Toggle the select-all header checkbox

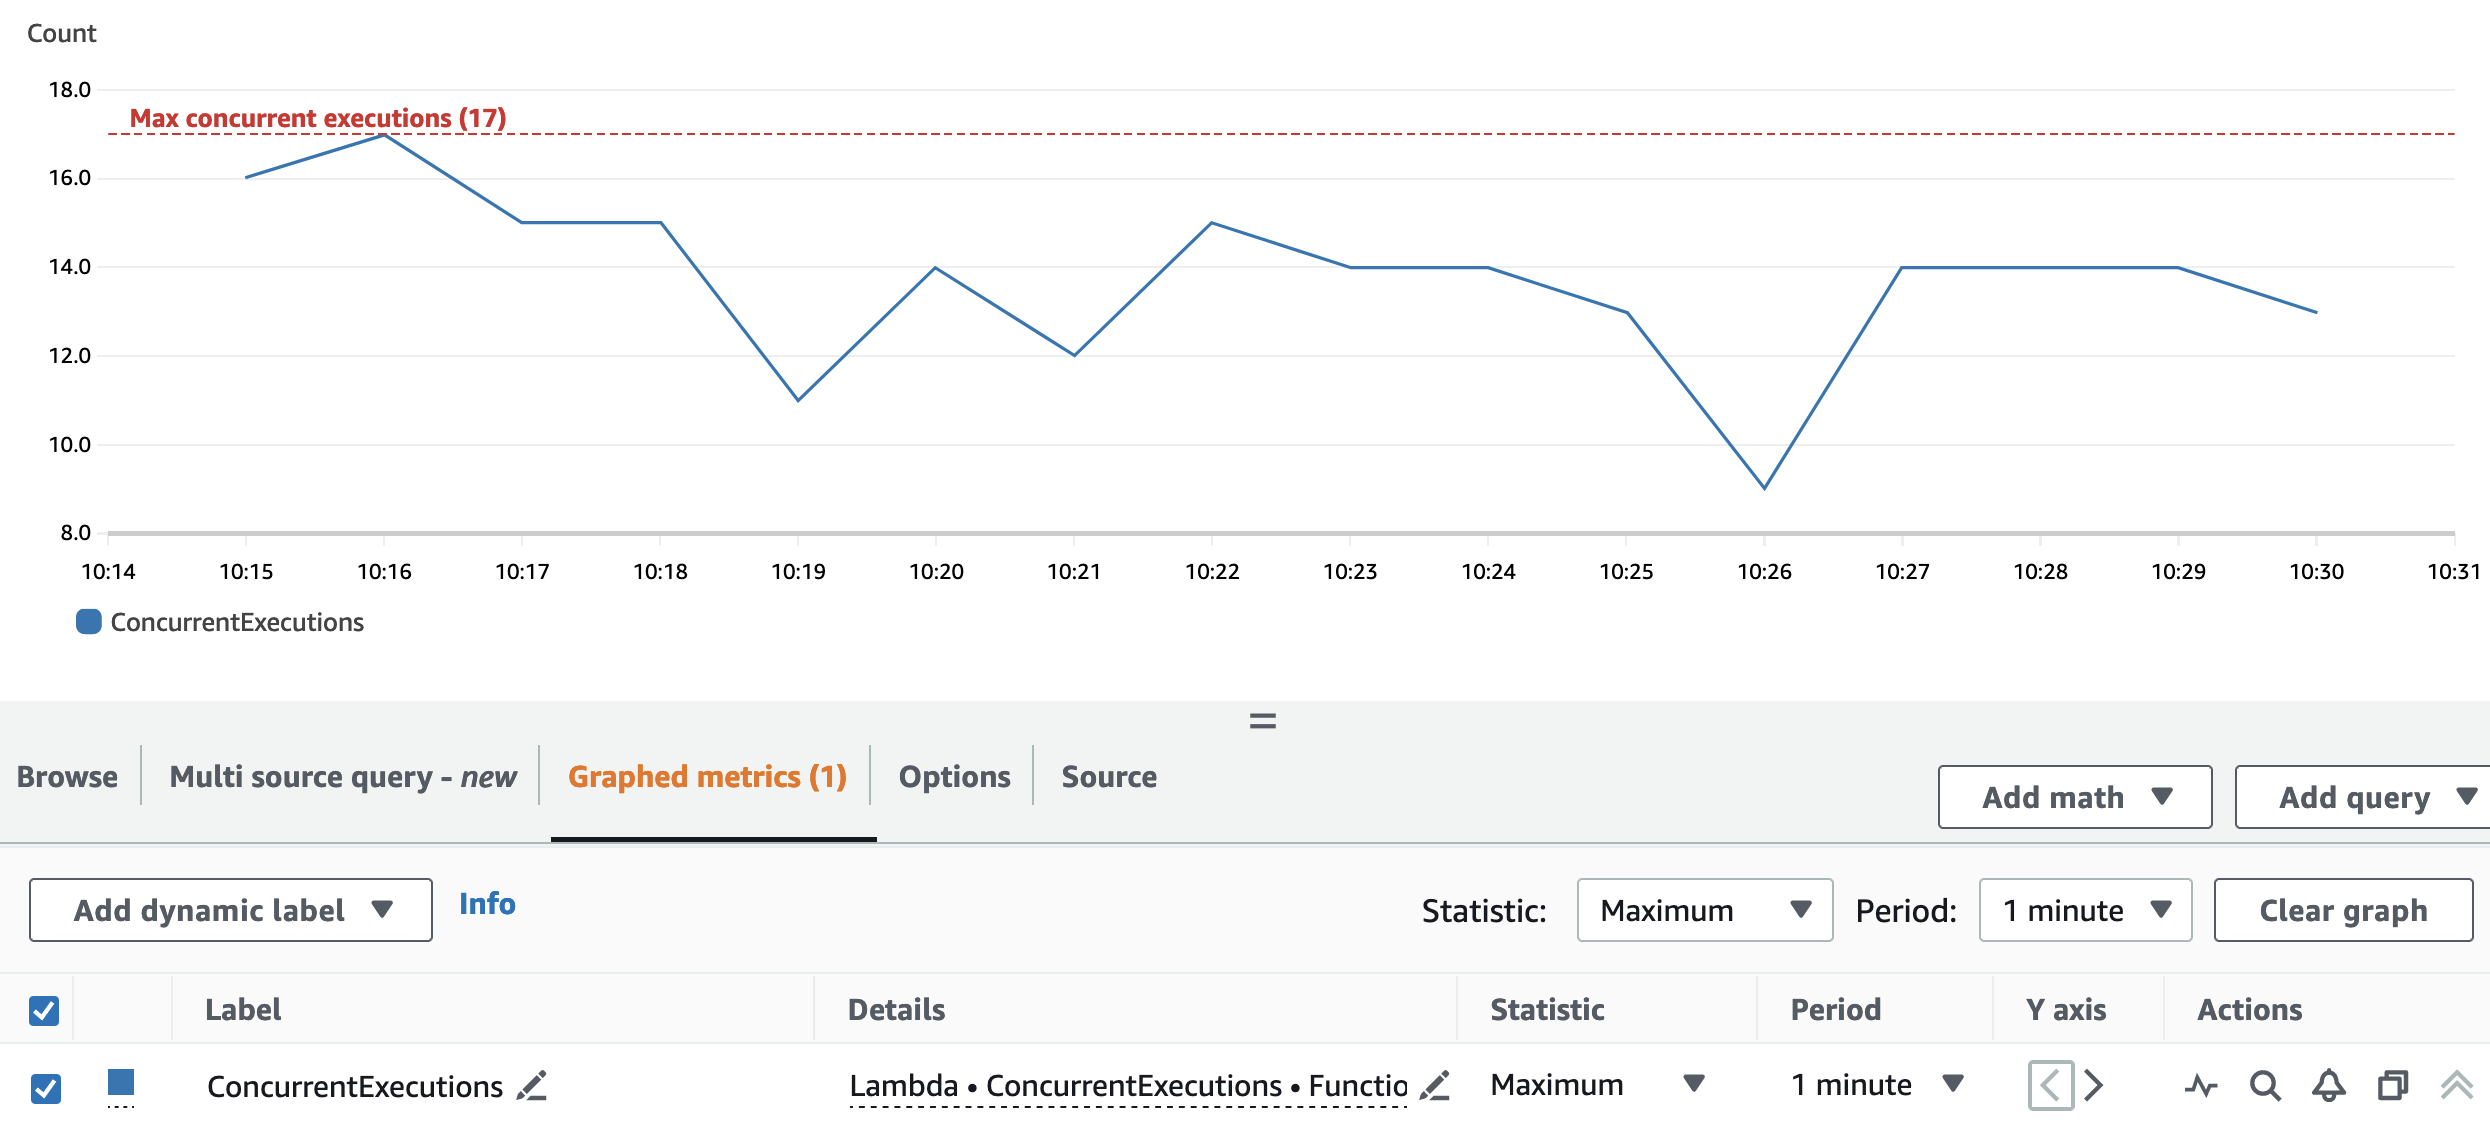tap(44, 1010)
